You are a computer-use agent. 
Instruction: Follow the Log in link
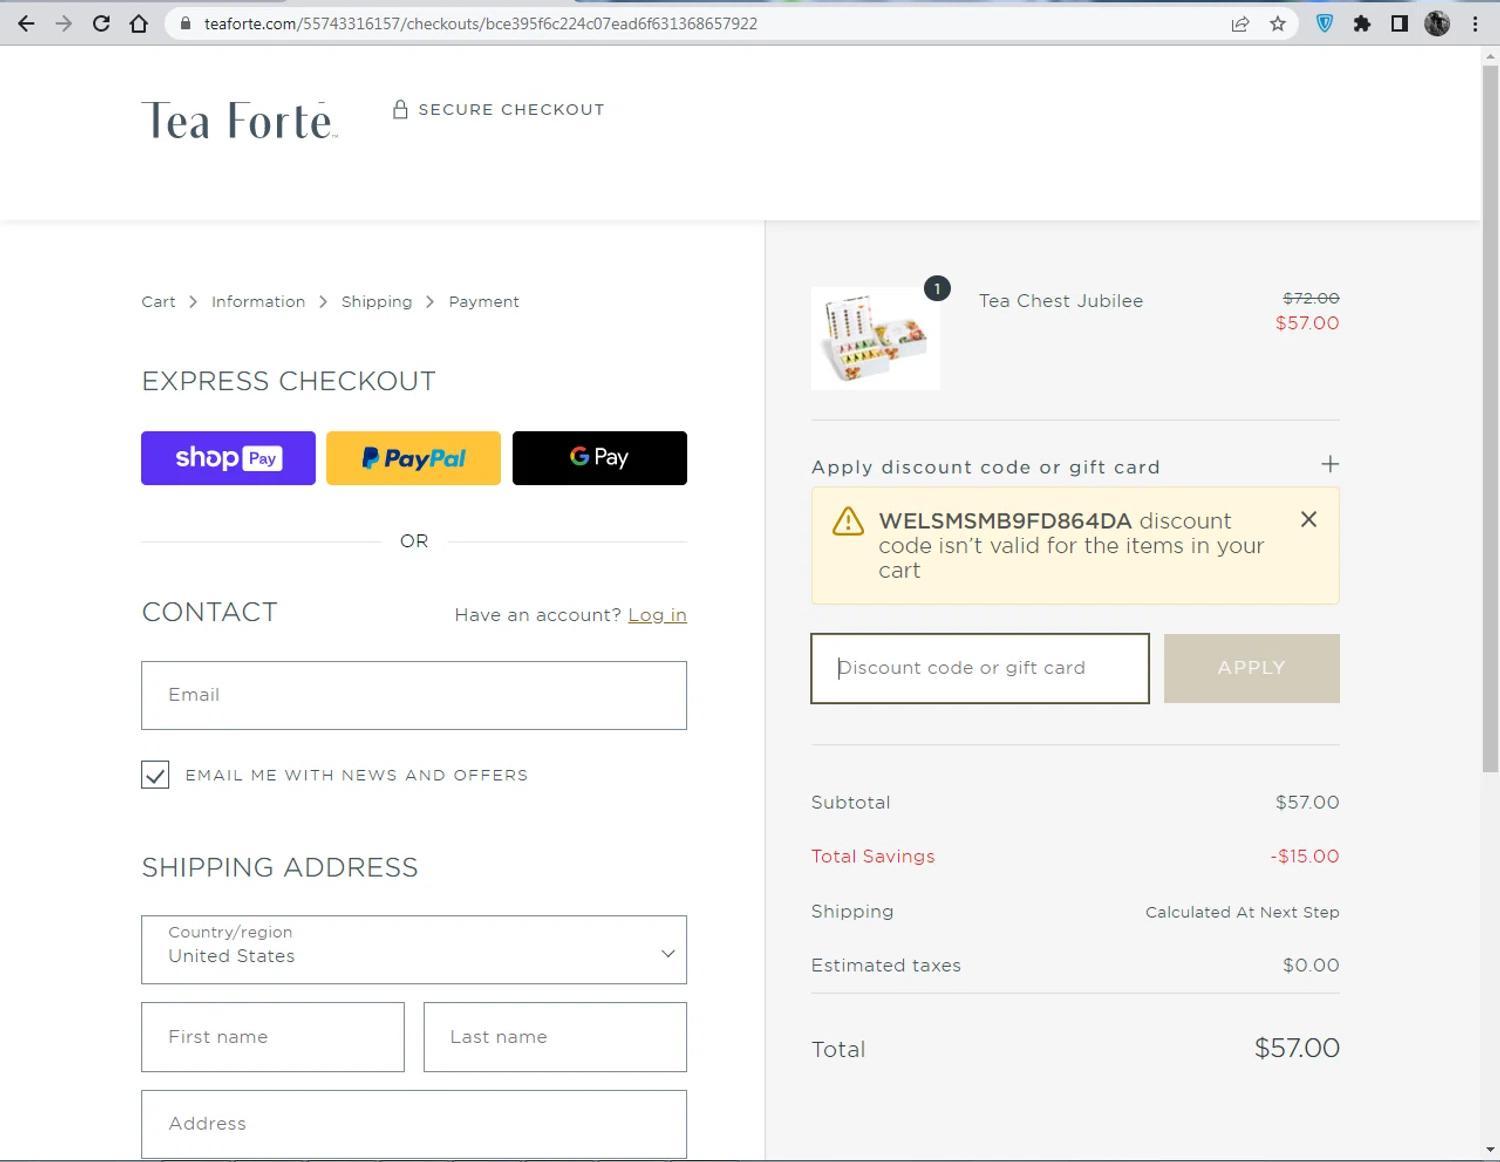[657, 615]
